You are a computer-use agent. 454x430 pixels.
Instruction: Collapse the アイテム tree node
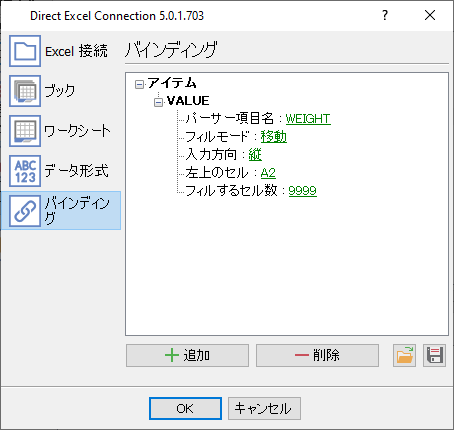139,85
